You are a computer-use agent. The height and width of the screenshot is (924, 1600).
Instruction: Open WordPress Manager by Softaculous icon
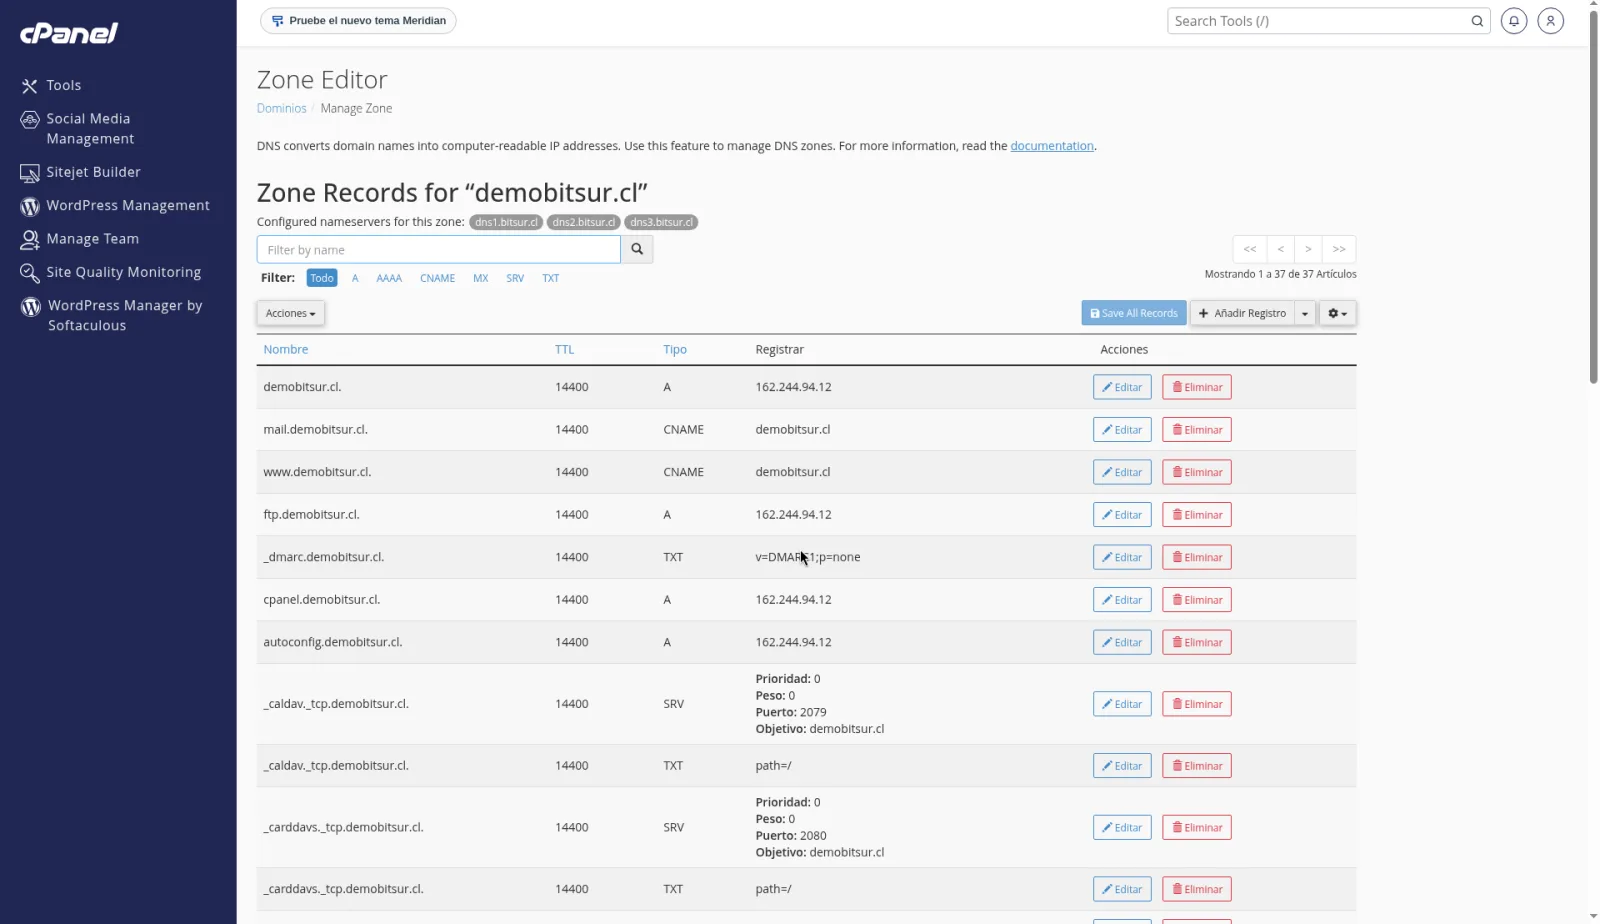[x=31, y=306]
